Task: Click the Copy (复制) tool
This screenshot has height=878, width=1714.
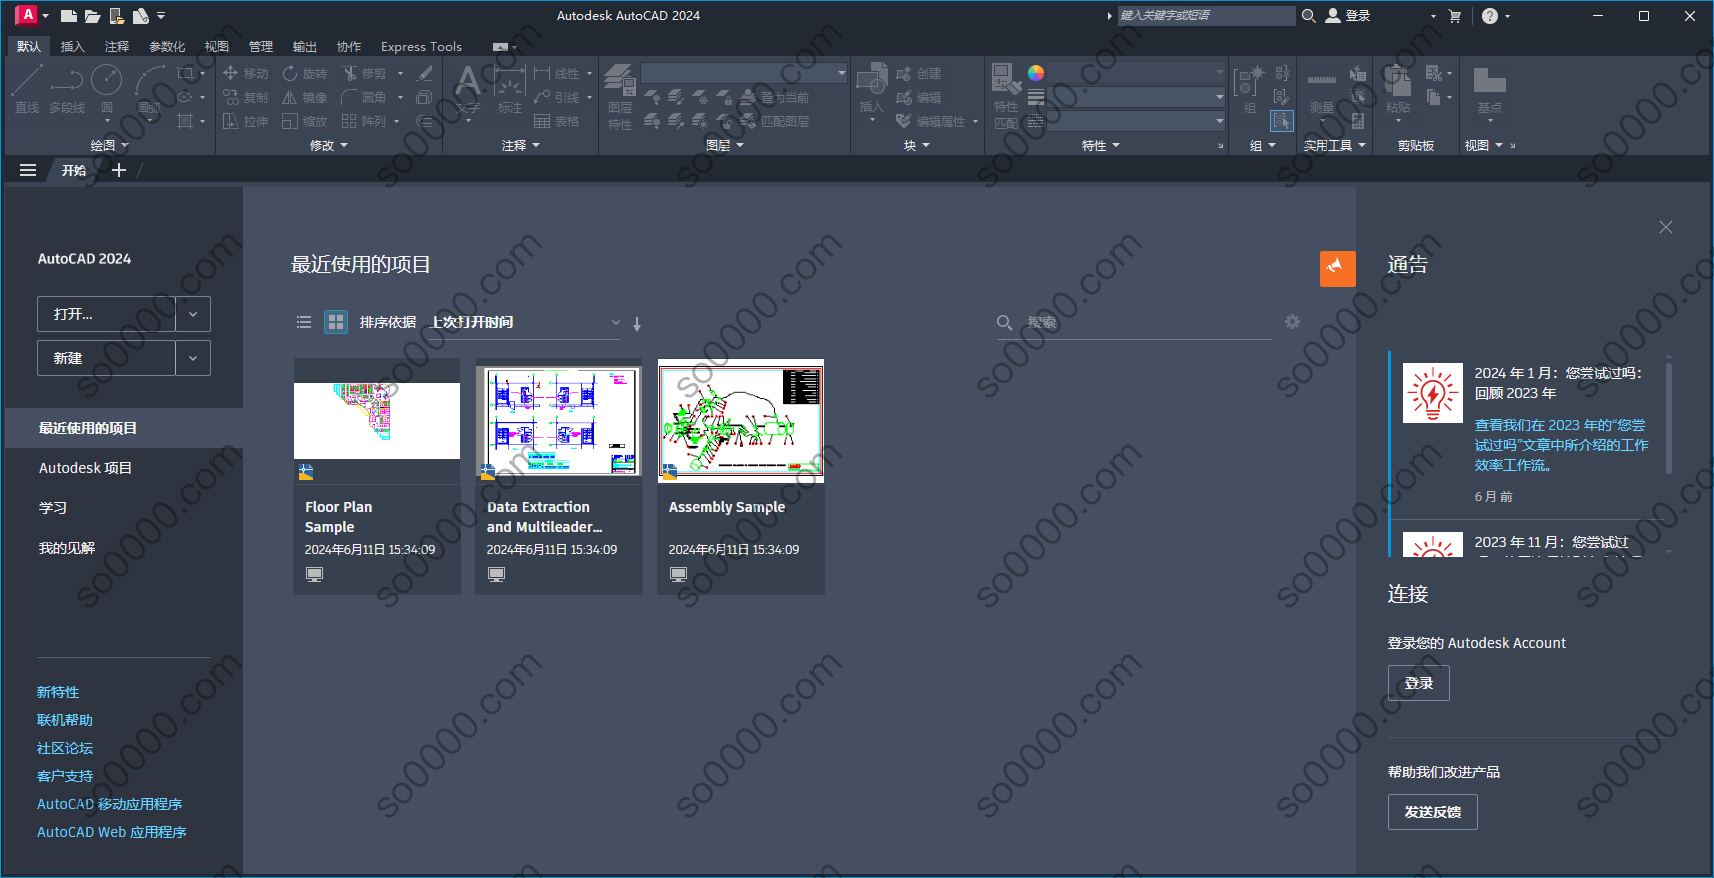Action: pos(245,97)
